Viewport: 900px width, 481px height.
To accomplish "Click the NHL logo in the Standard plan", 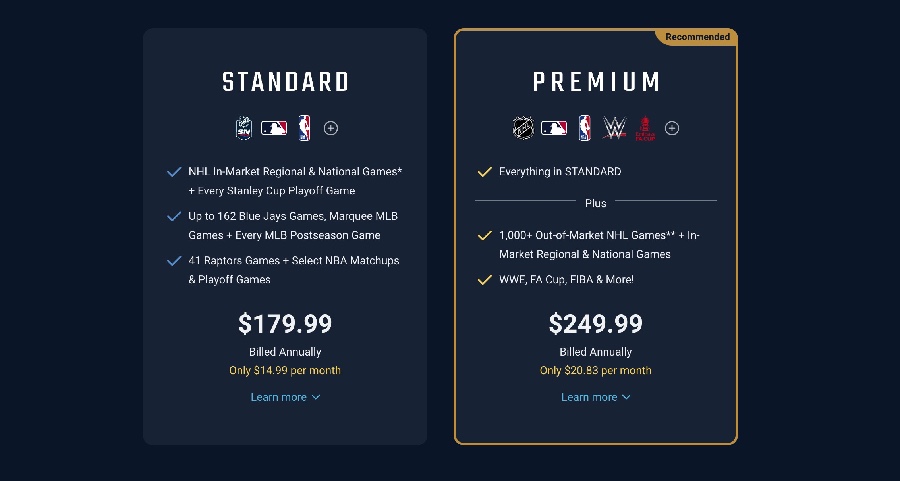I will [244, 128].
